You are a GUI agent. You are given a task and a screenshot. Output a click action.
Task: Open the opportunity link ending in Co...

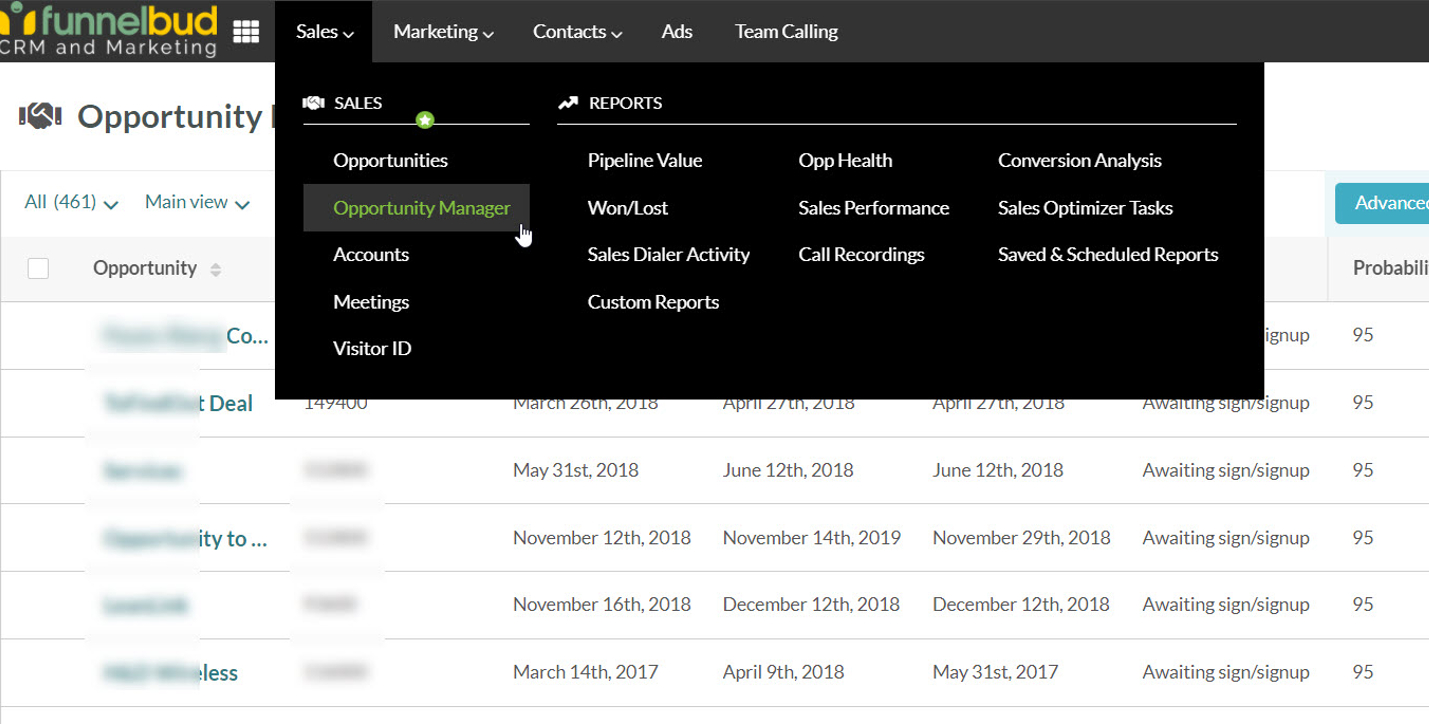(186, 336)
